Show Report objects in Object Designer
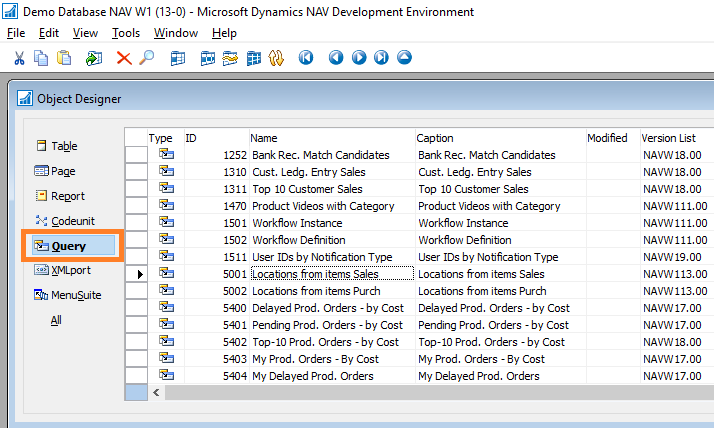The height and width of the screenshot is (428, 714). click(x=60, y=196)
